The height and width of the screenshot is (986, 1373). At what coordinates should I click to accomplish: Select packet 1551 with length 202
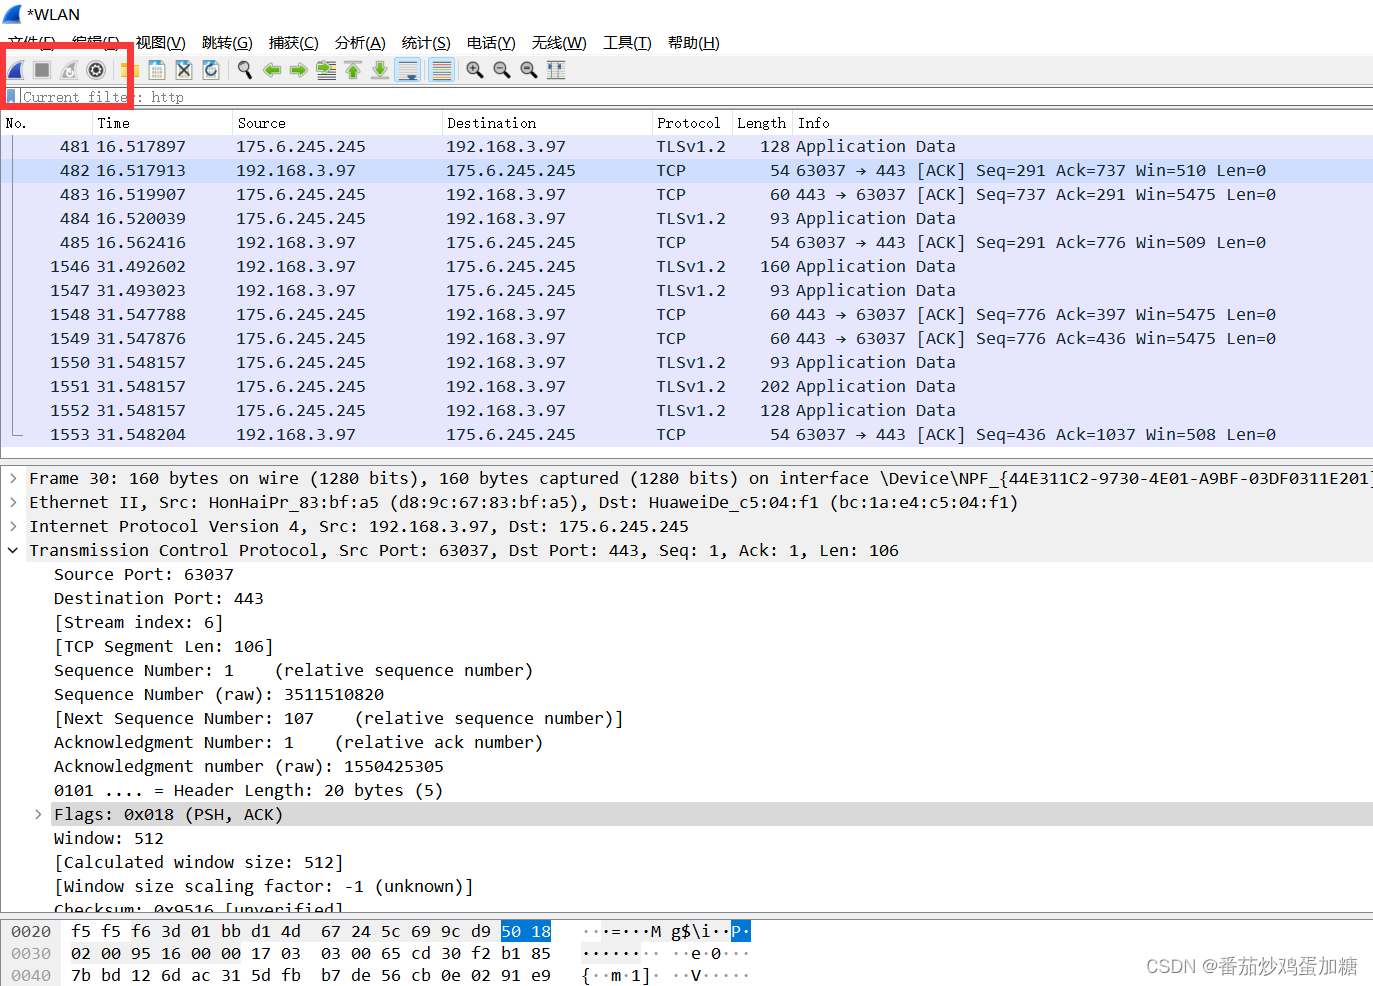tap(686, 386)
